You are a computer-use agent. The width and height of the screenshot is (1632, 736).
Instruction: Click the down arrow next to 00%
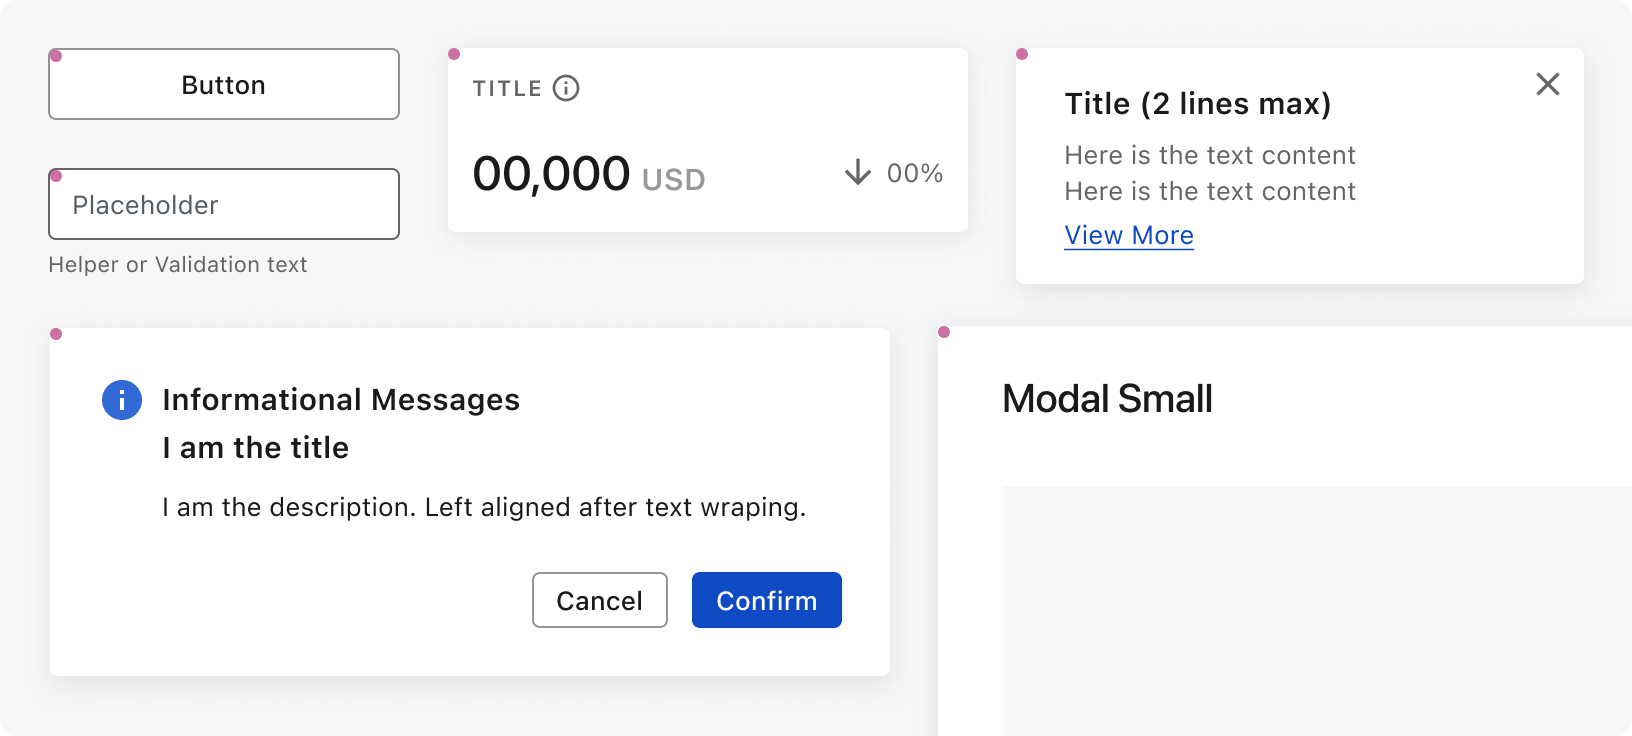click(857, 173)
